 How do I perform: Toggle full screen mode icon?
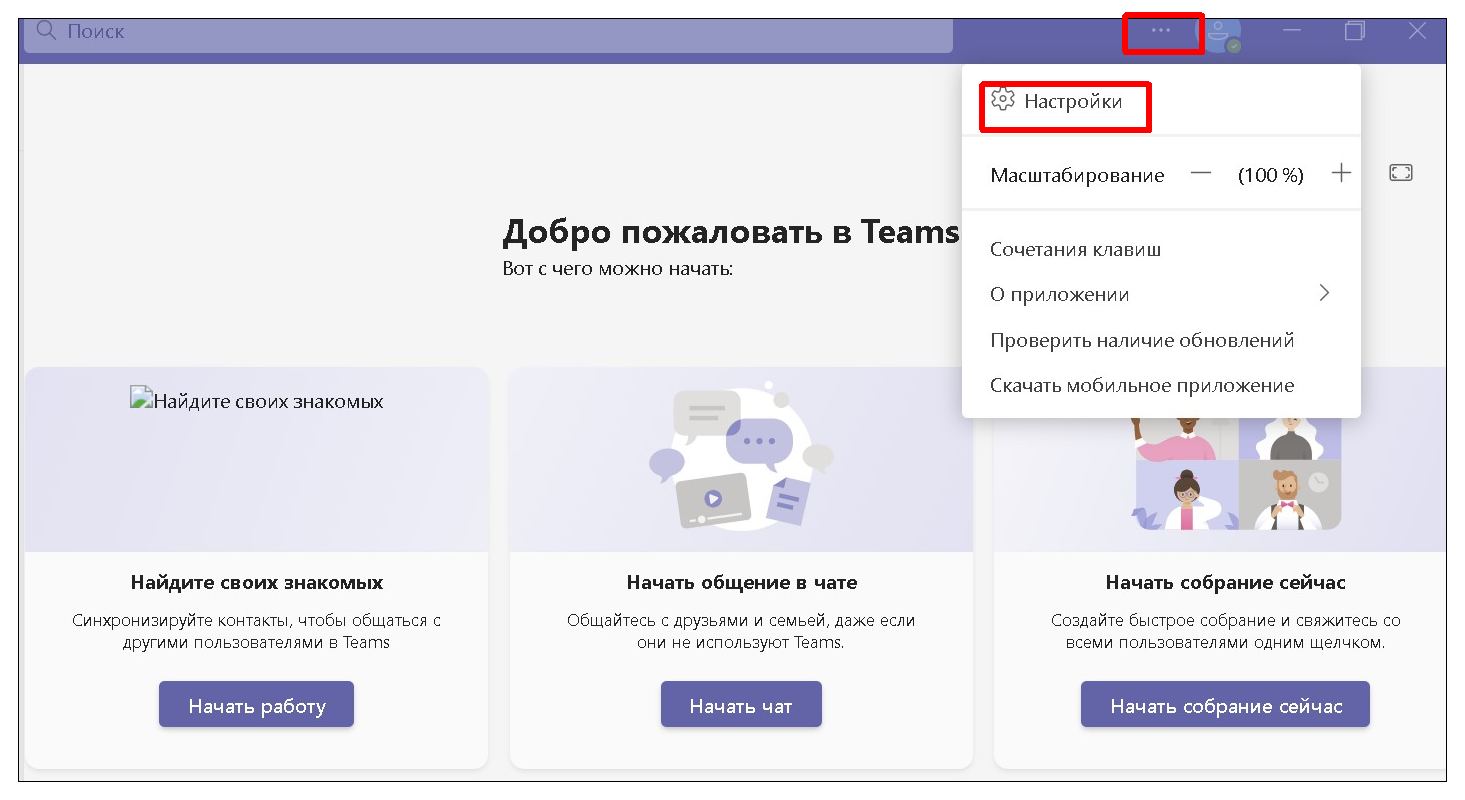1401,173
